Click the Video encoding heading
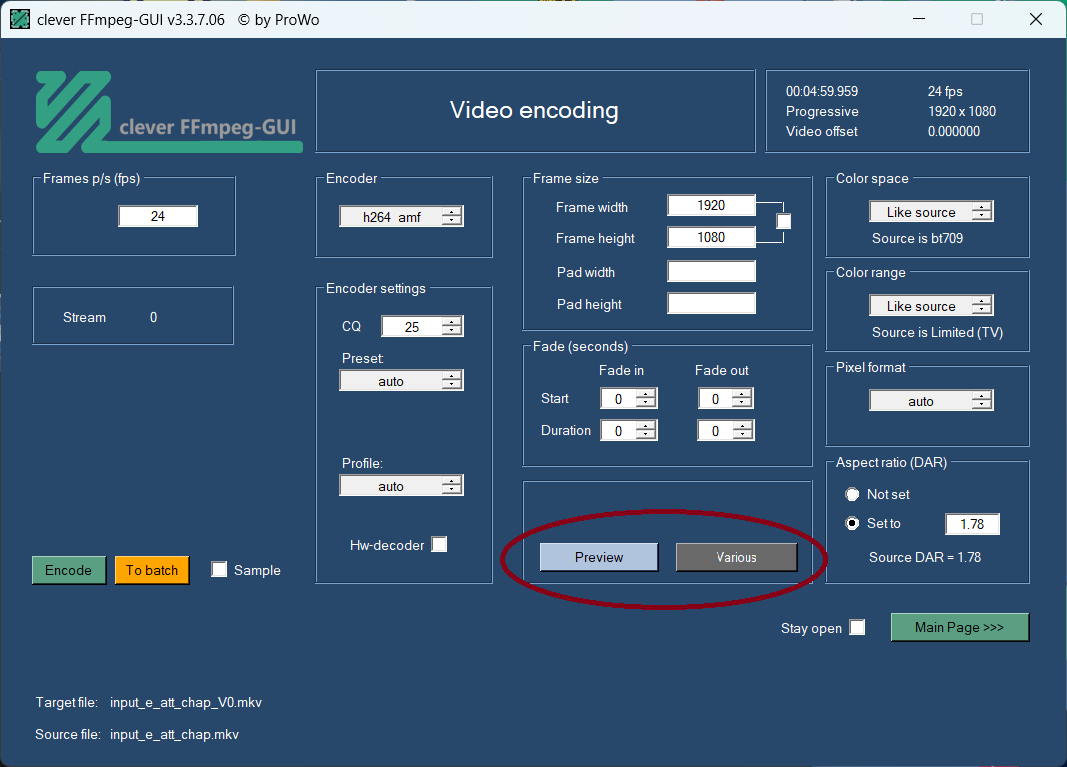The width and height of the screenshot is (1067, 767). (x=534, y=110)
